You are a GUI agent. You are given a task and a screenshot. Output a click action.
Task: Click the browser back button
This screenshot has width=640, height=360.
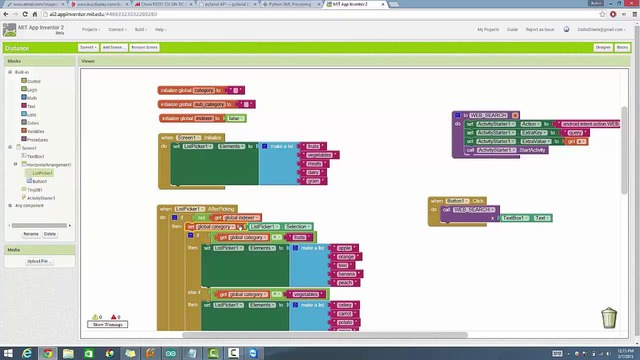pyautogui.click(x=6, y=14)
